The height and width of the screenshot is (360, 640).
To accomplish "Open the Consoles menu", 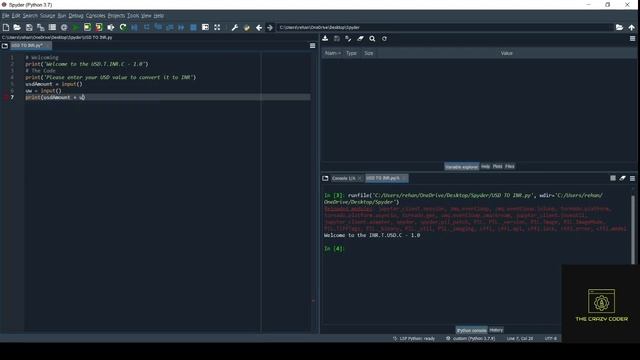I will [96, 16].
